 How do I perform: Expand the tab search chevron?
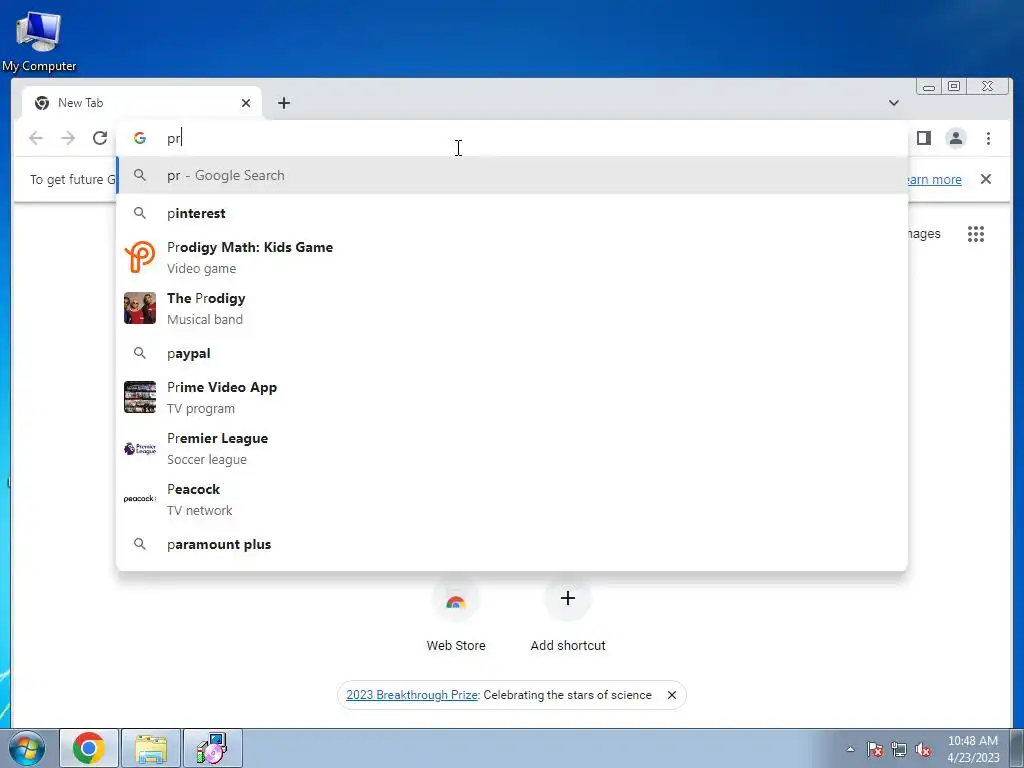coord(893,103)
